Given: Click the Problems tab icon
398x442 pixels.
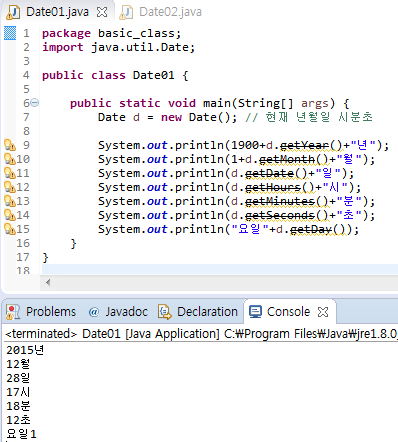Looking at the screenshot, I should 13,312.
